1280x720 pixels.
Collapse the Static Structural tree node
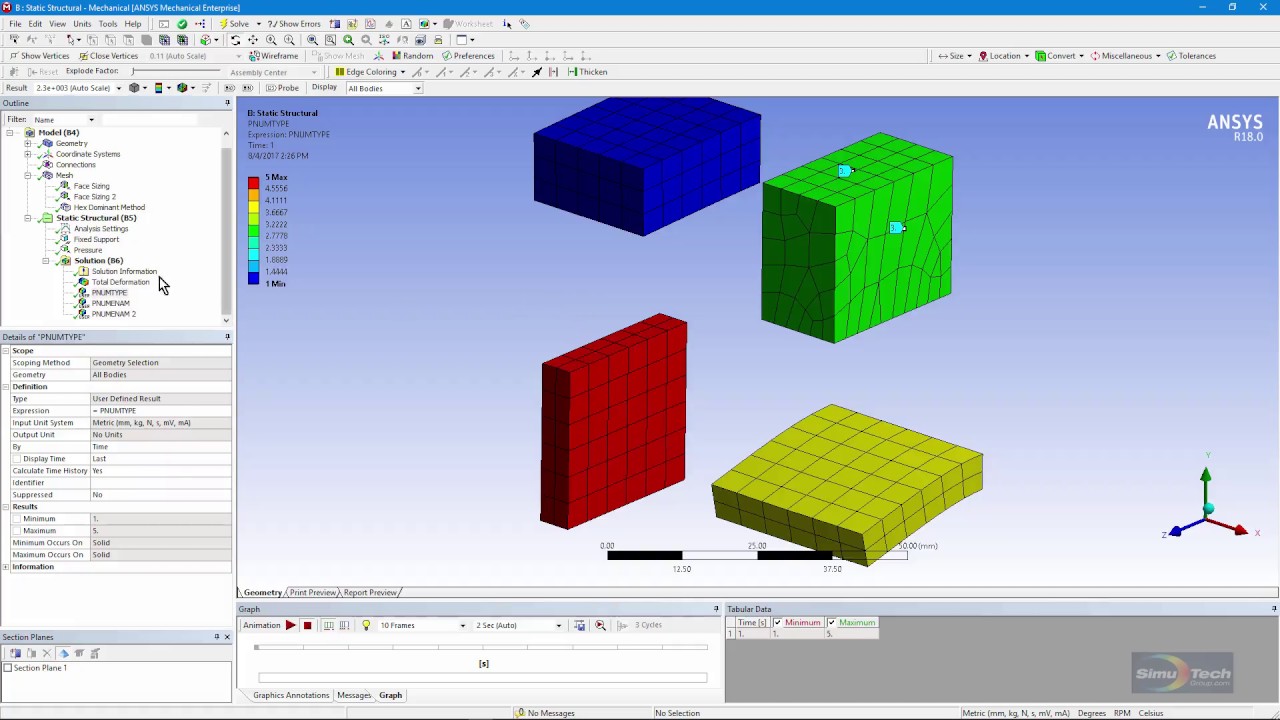click(28, 218)
